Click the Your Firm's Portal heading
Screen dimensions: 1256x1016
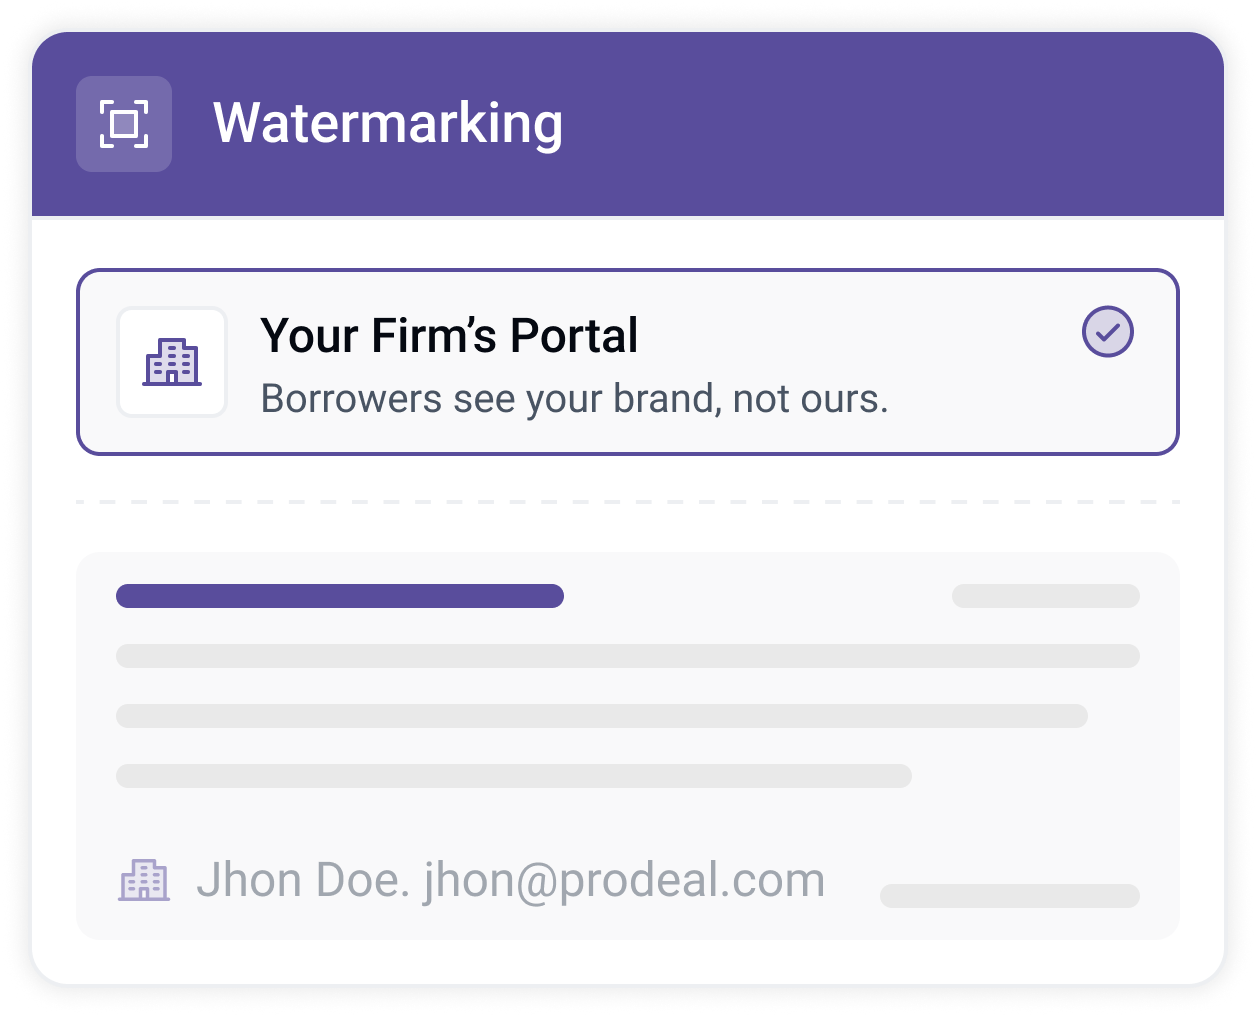tap(449, 336)
